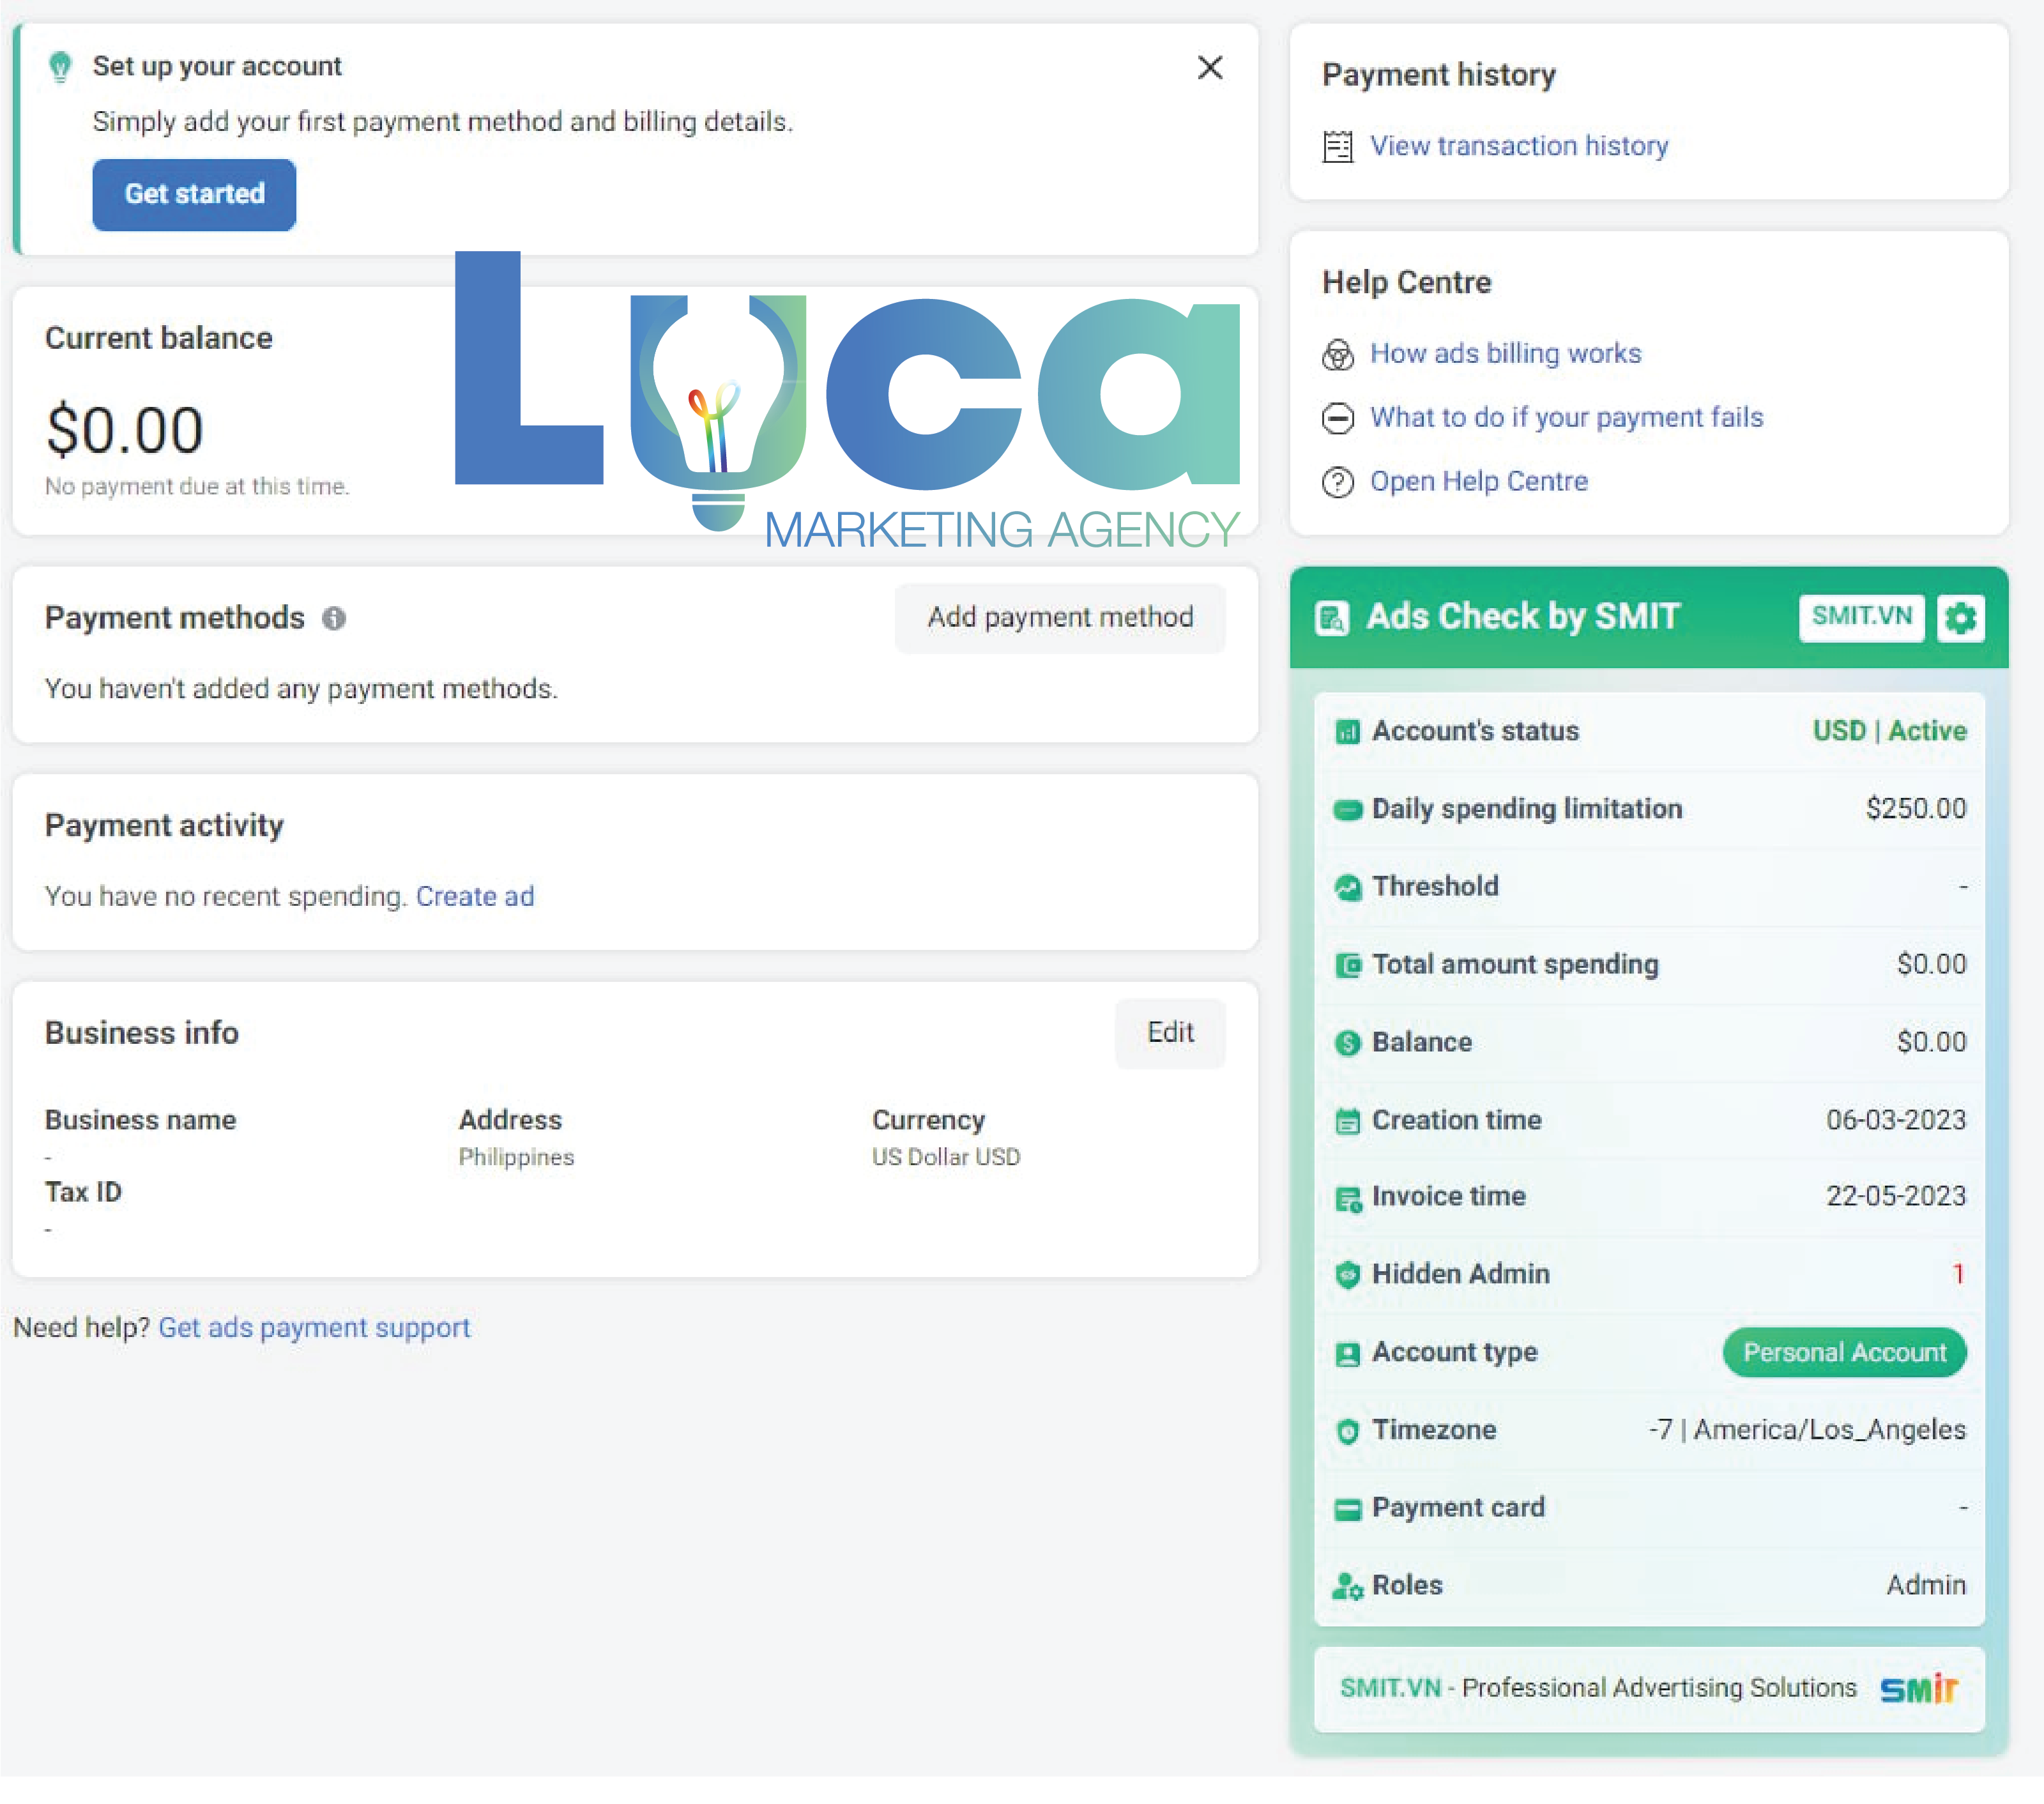Click the US Dollar USD currency value

946,1157
